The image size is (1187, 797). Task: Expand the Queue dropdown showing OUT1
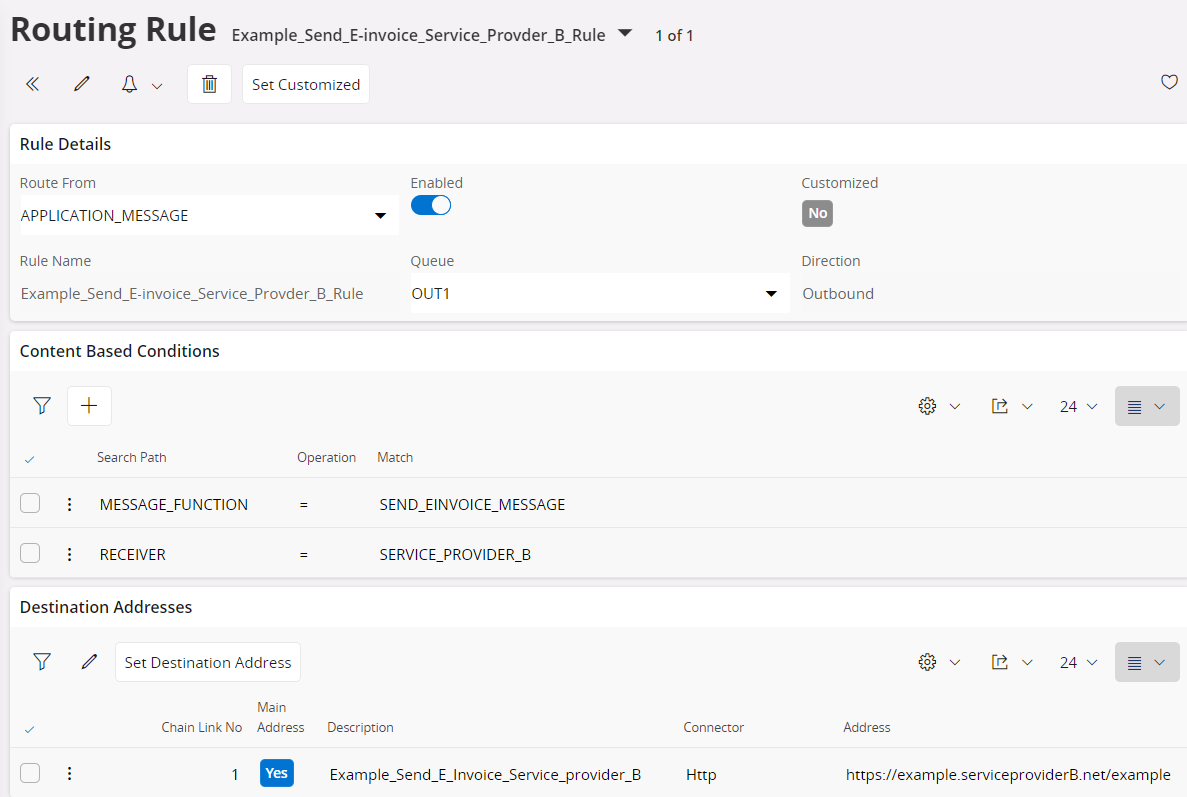tap(771, 293)
